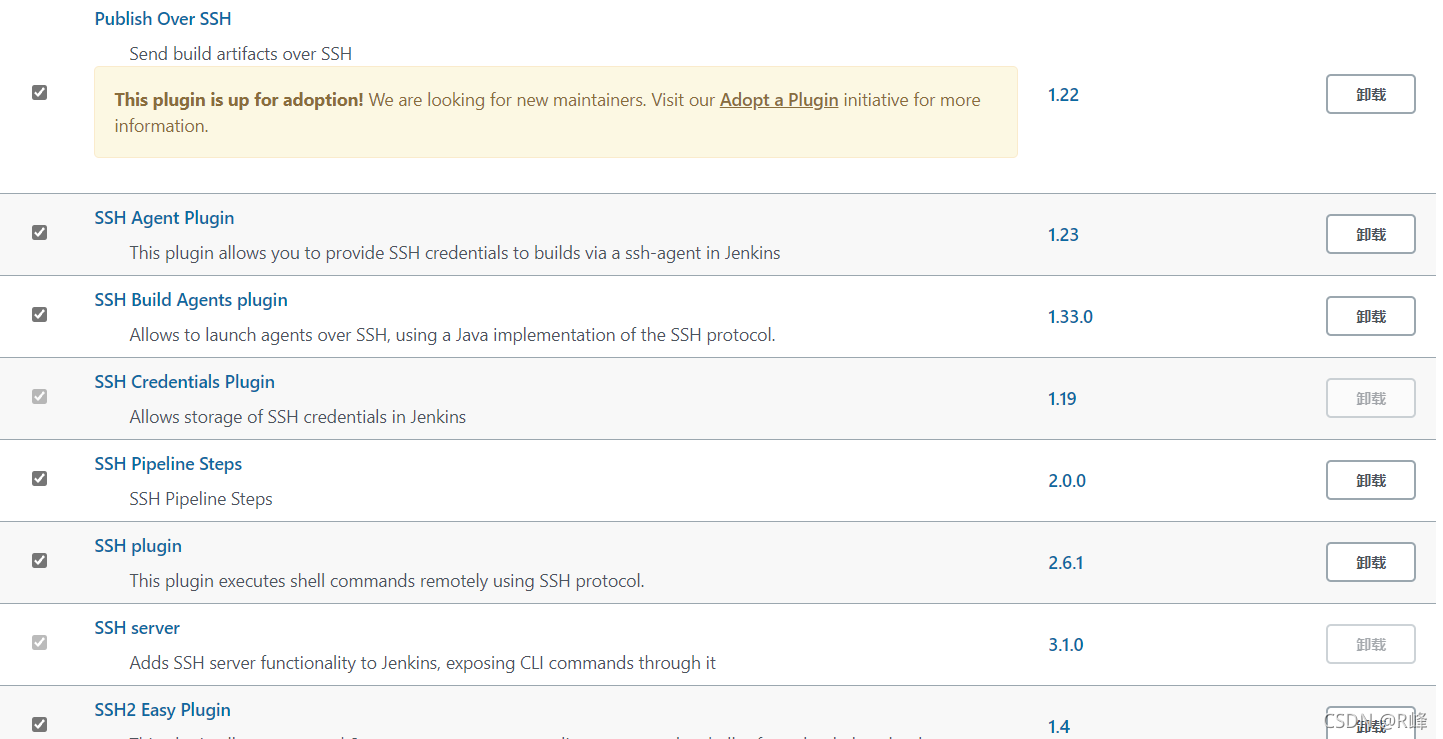The width and height of the screenshot is (1443, 739).
Task: Uninstall the SSH Pipeline Steps plugin
Action: click(1371, 480)
